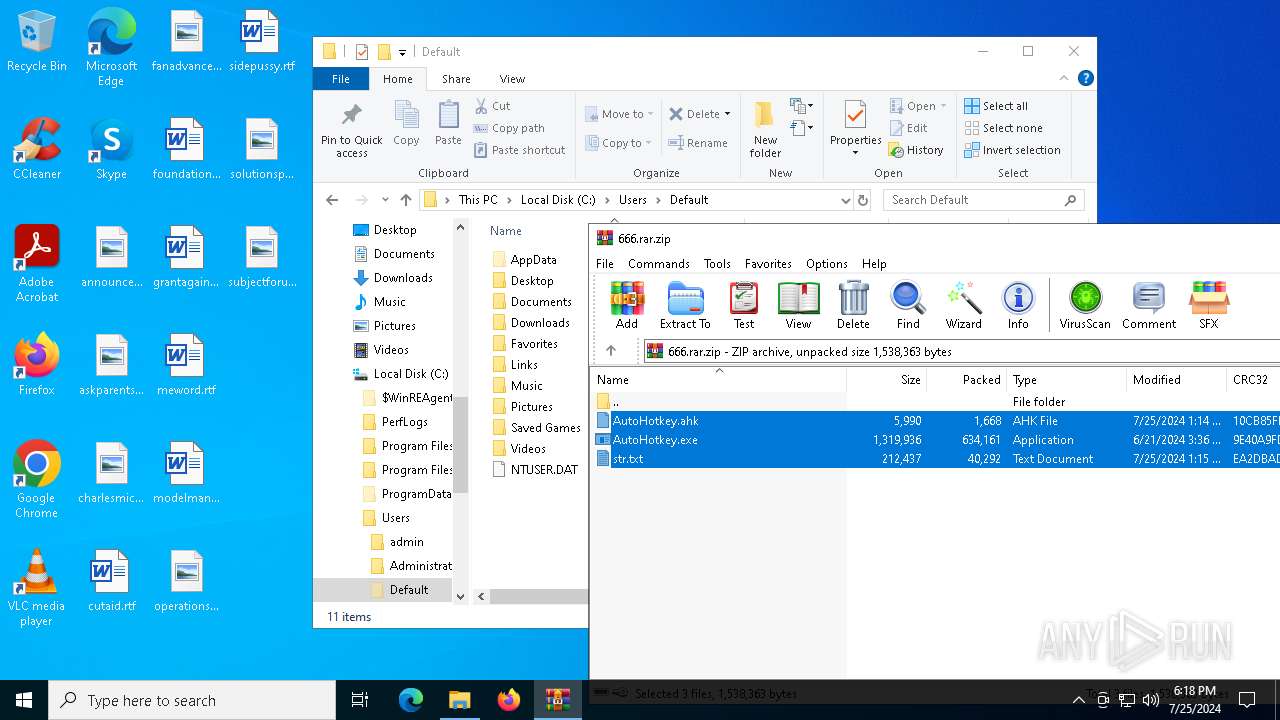Open Recycle Bin on desktop

point(37,42)
